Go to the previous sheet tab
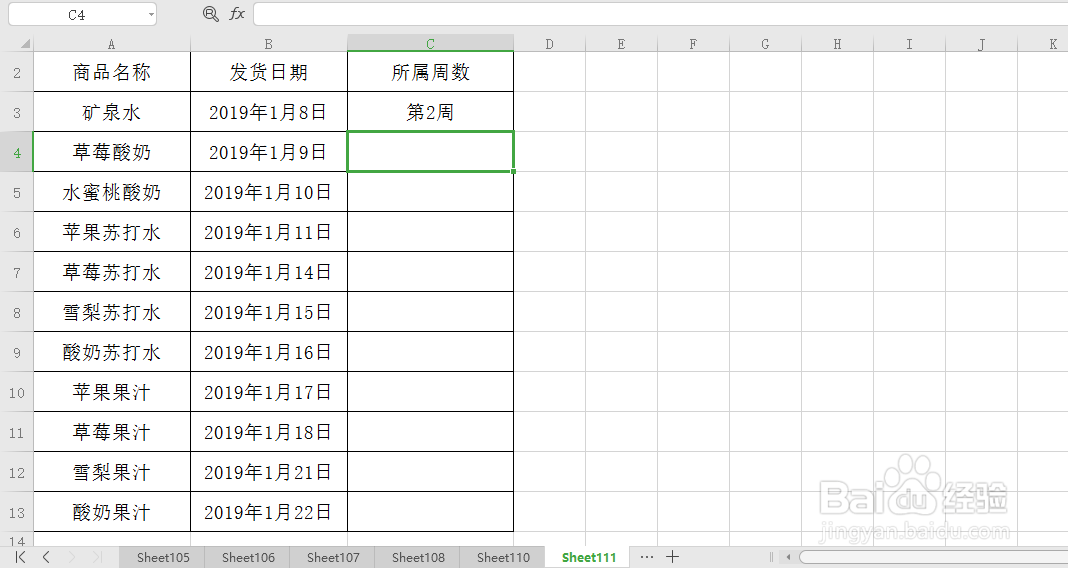 point(46,557)
